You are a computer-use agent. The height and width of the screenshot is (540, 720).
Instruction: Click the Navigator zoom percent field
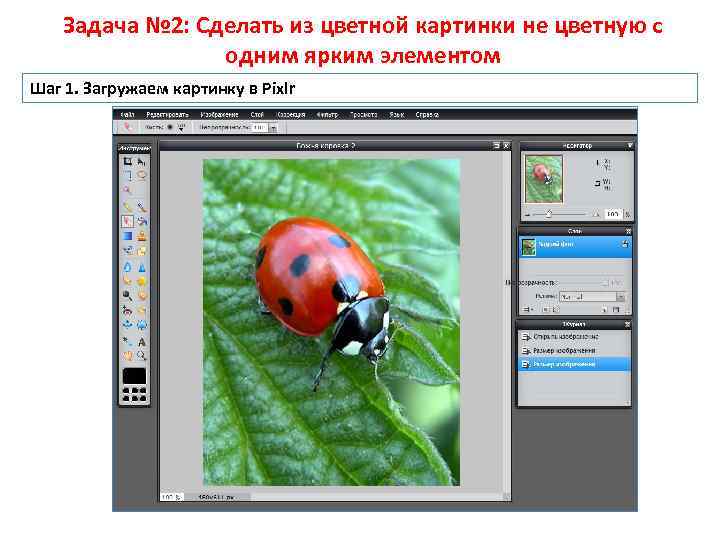(613, 214)
